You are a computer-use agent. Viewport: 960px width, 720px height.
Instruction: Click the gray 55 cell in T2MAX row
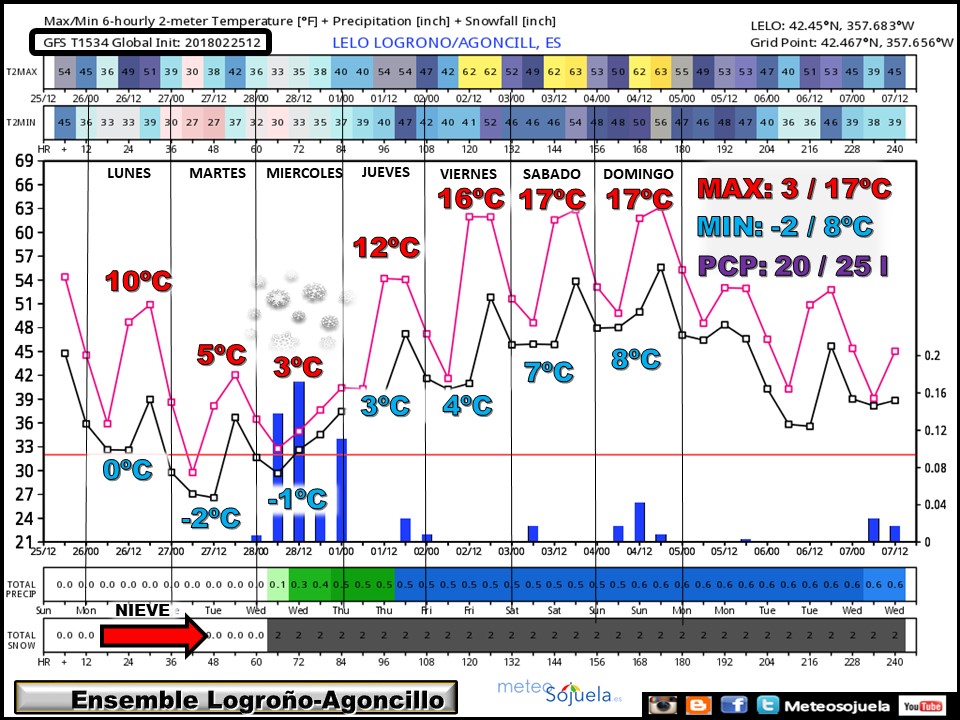pyautogui.click(x=682, y=72)
